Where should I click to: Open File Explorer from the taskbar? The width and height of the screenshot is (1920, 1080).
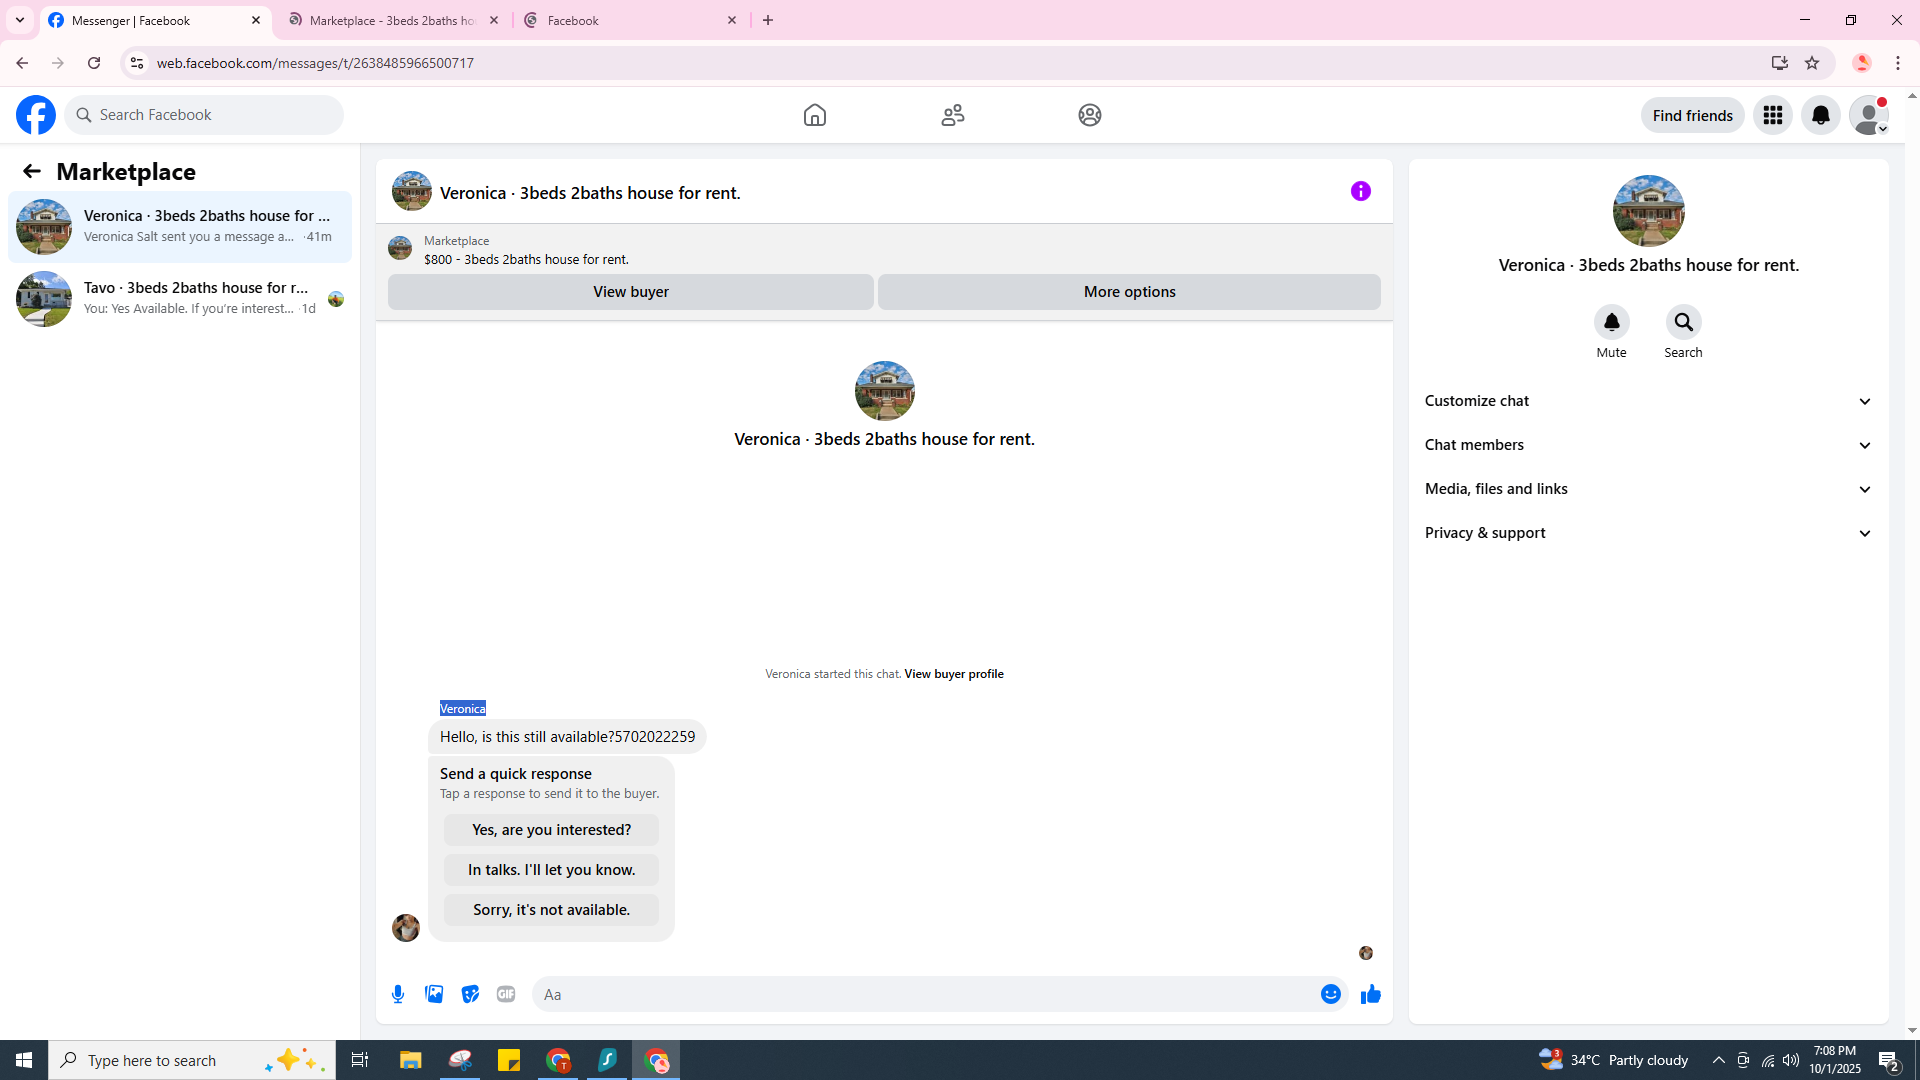tap(411, 1060)
